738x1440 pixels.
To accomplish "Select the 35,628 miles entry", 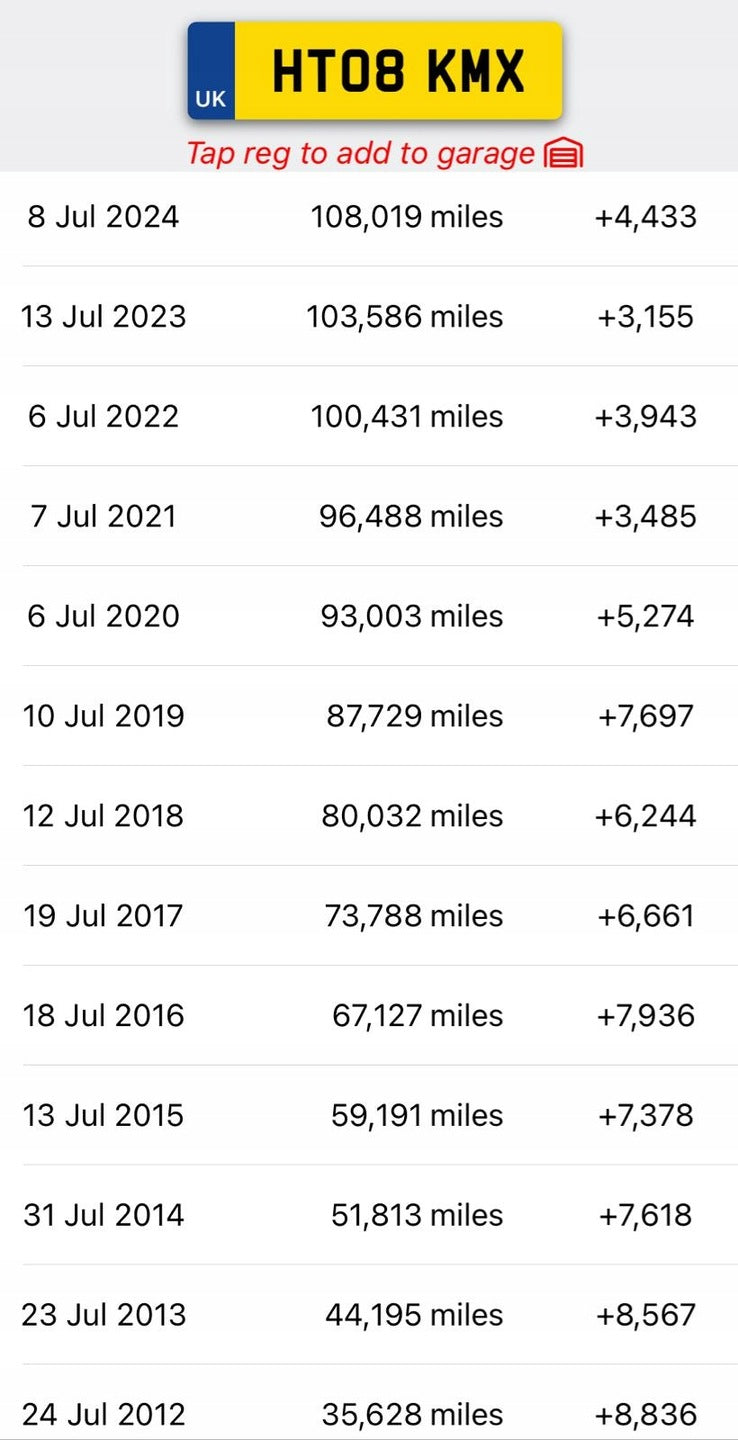I will click(412, 1414).
